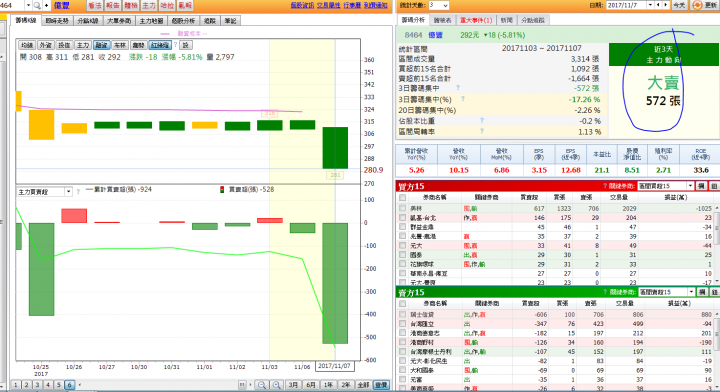Step date forward with right arrow
Viewport: 720px width, 392px height.
pos(665,5)
